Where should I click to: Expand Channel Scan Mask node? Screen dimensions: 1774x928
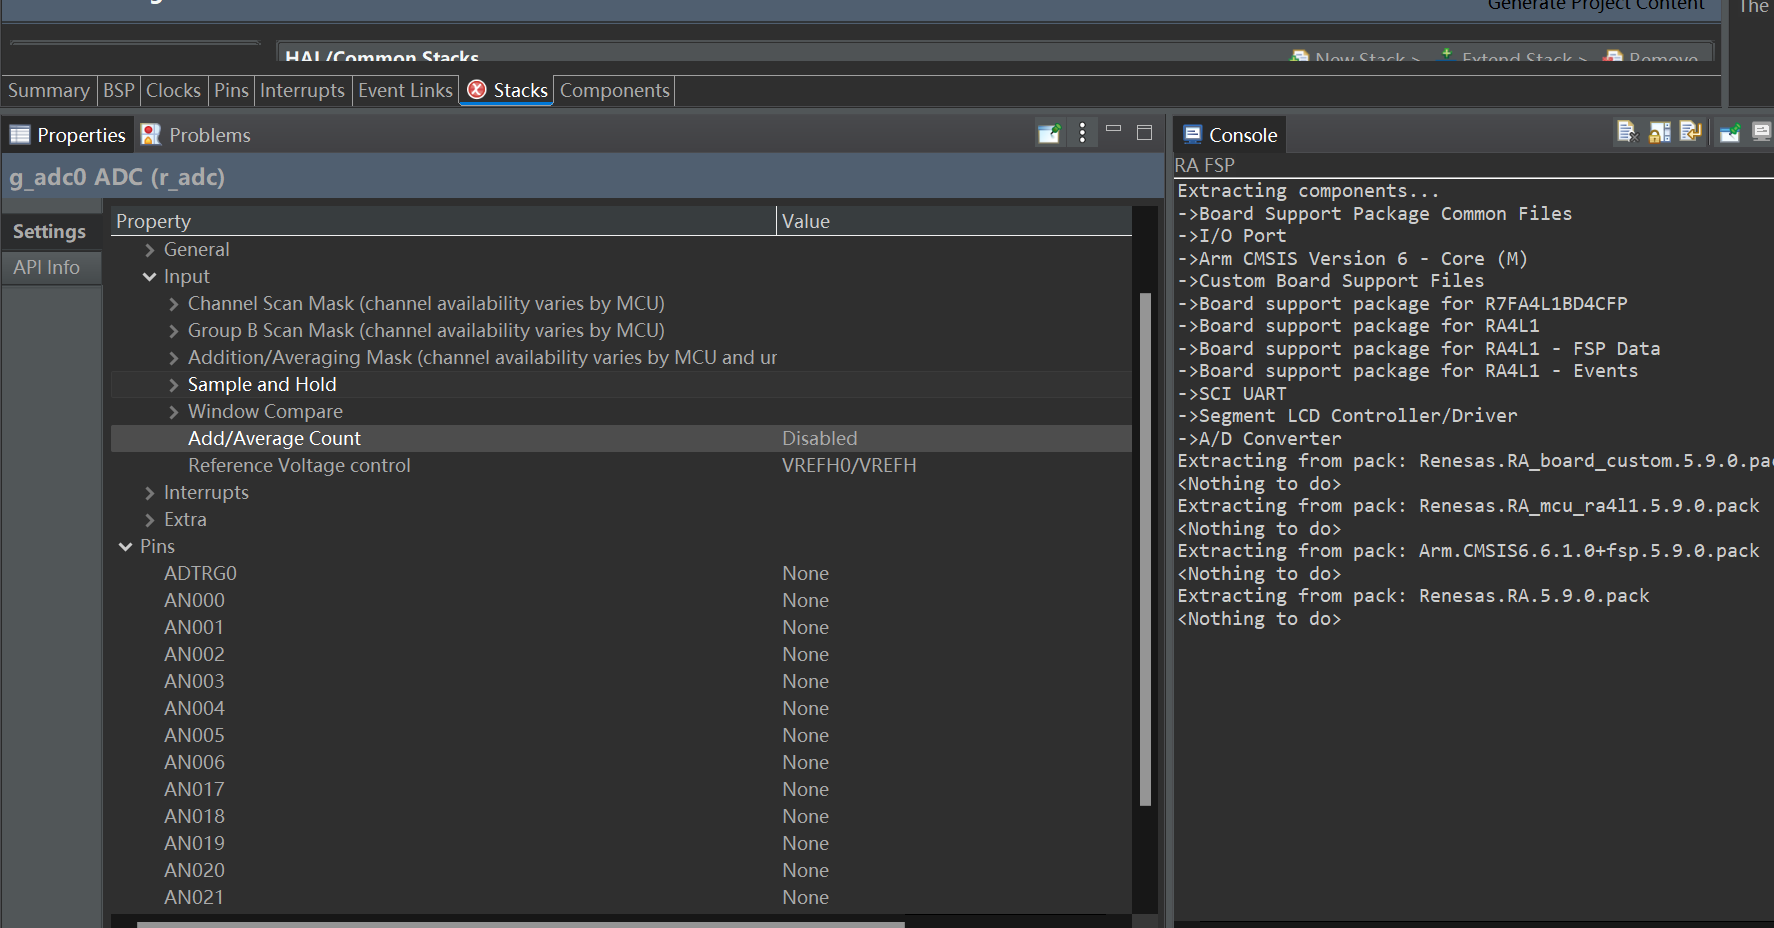(174, 304)
